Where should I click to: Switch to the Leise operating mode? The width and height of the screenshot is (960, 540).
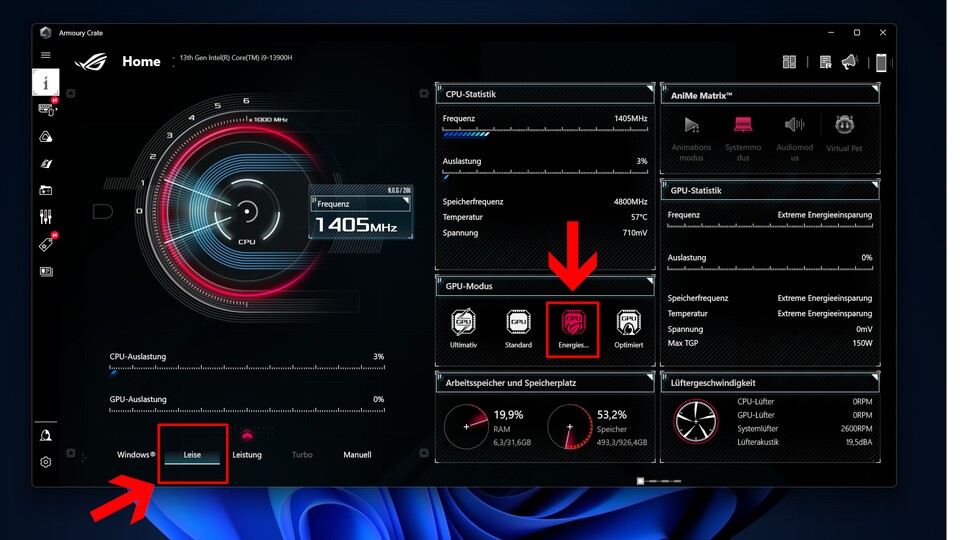pyautogui.click(x=192, y=454)
